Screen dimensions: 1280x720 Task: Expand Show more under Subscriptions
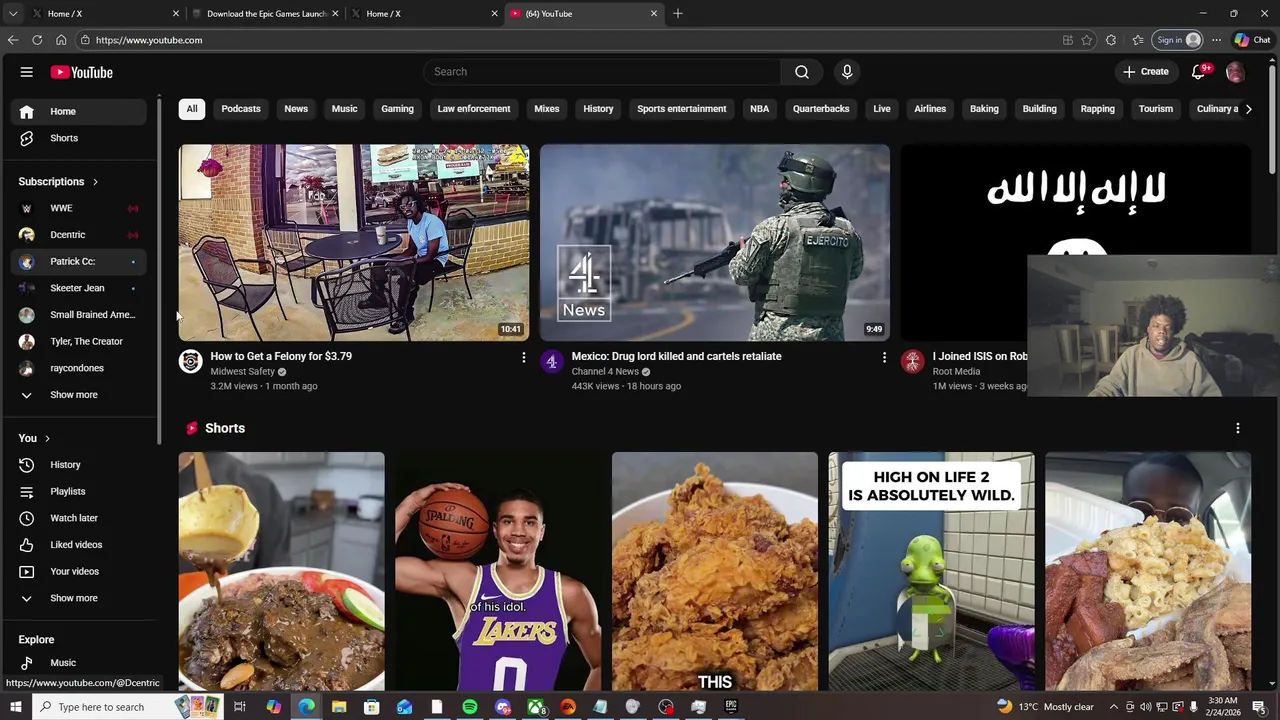coord(80,395)
